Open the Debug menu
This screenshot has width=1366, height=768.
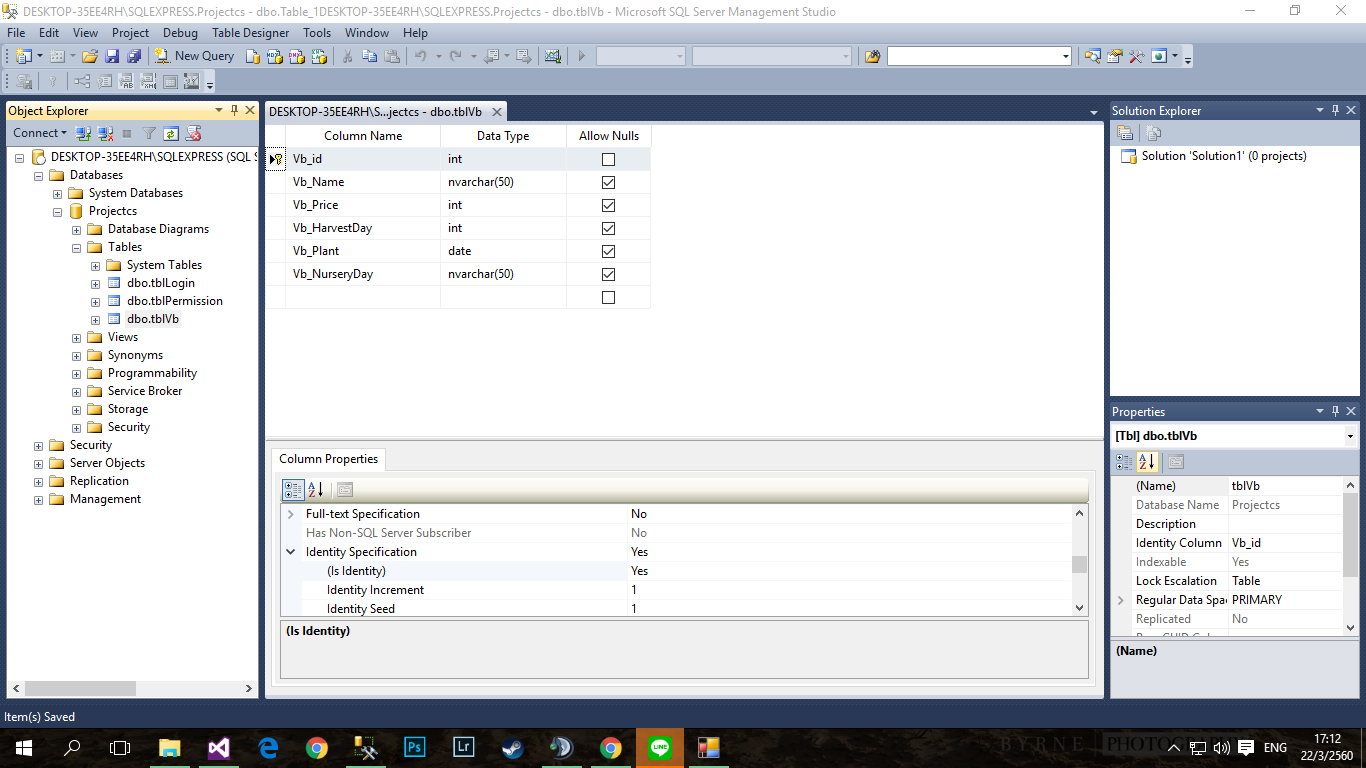pyautogui.click(x=181, y=33)
